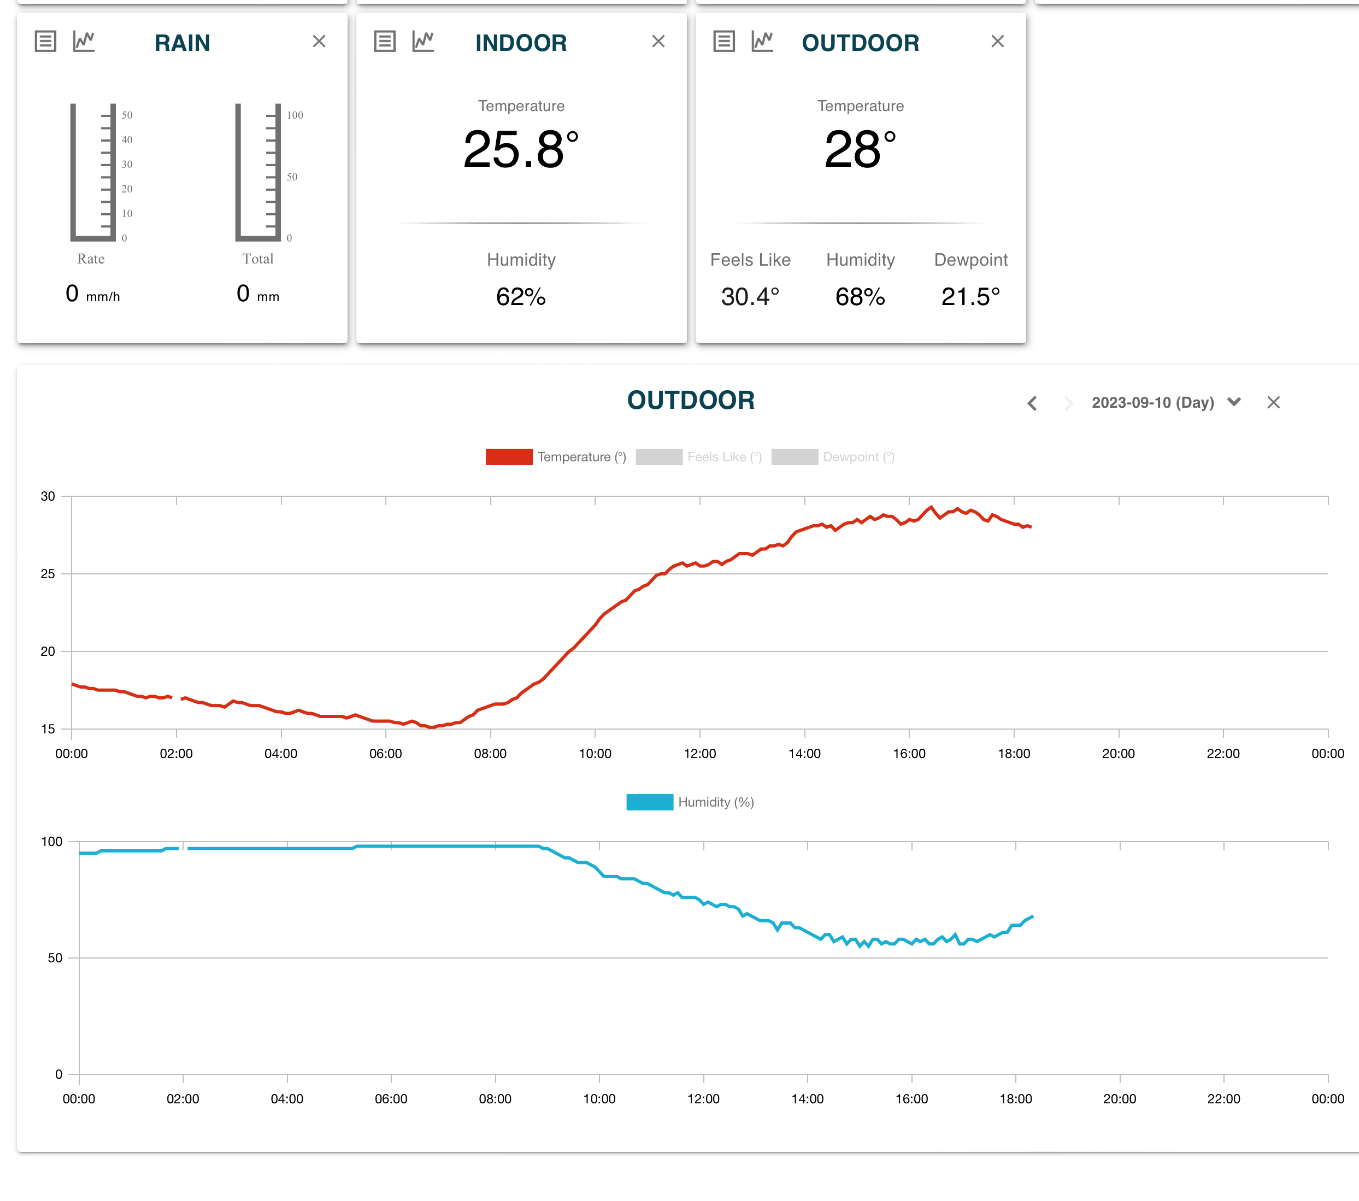Click the red Temperature color swatch
This screenshot has height=1201, width=1359.
pyautogui.click(x=509, y=457)
